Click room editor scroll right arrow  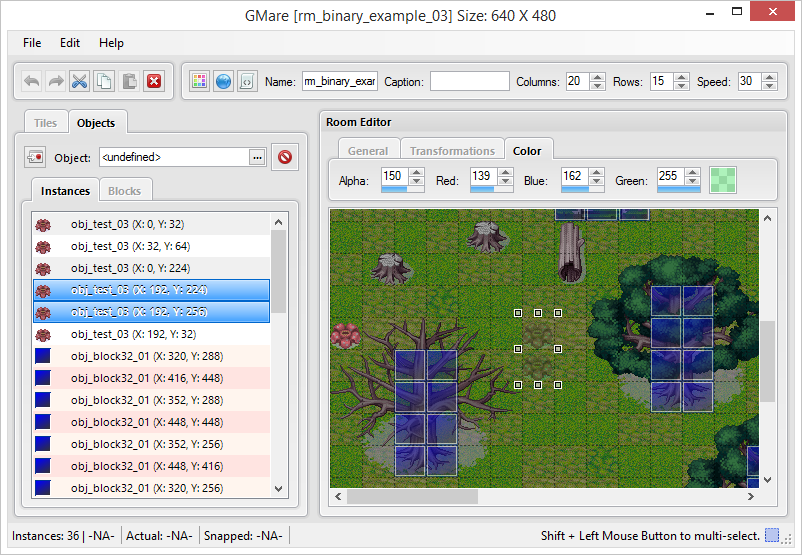click(x=750, y=496)
